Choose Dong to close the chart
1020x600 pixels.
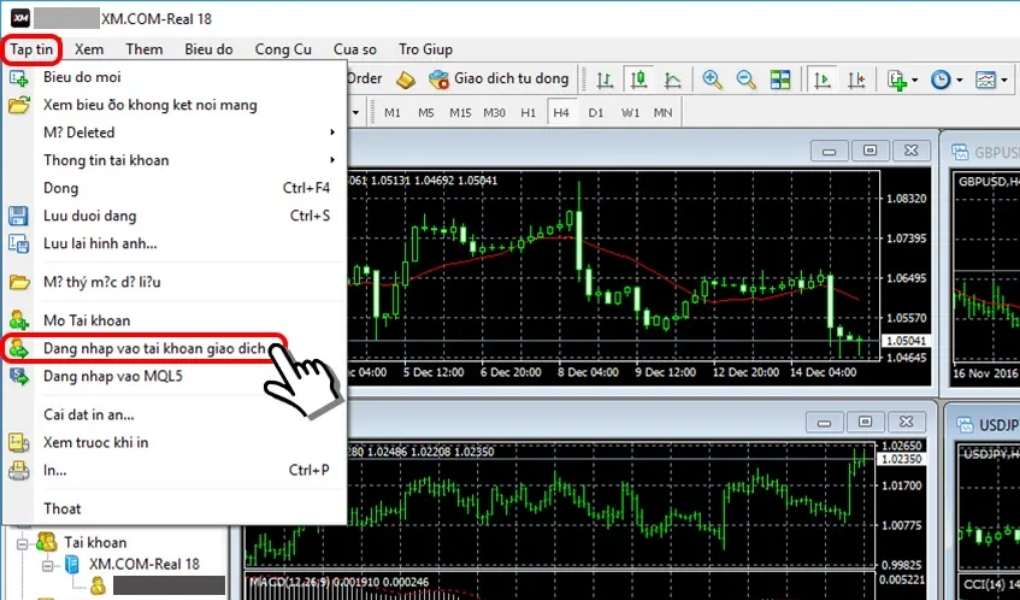tap(174, 188)
